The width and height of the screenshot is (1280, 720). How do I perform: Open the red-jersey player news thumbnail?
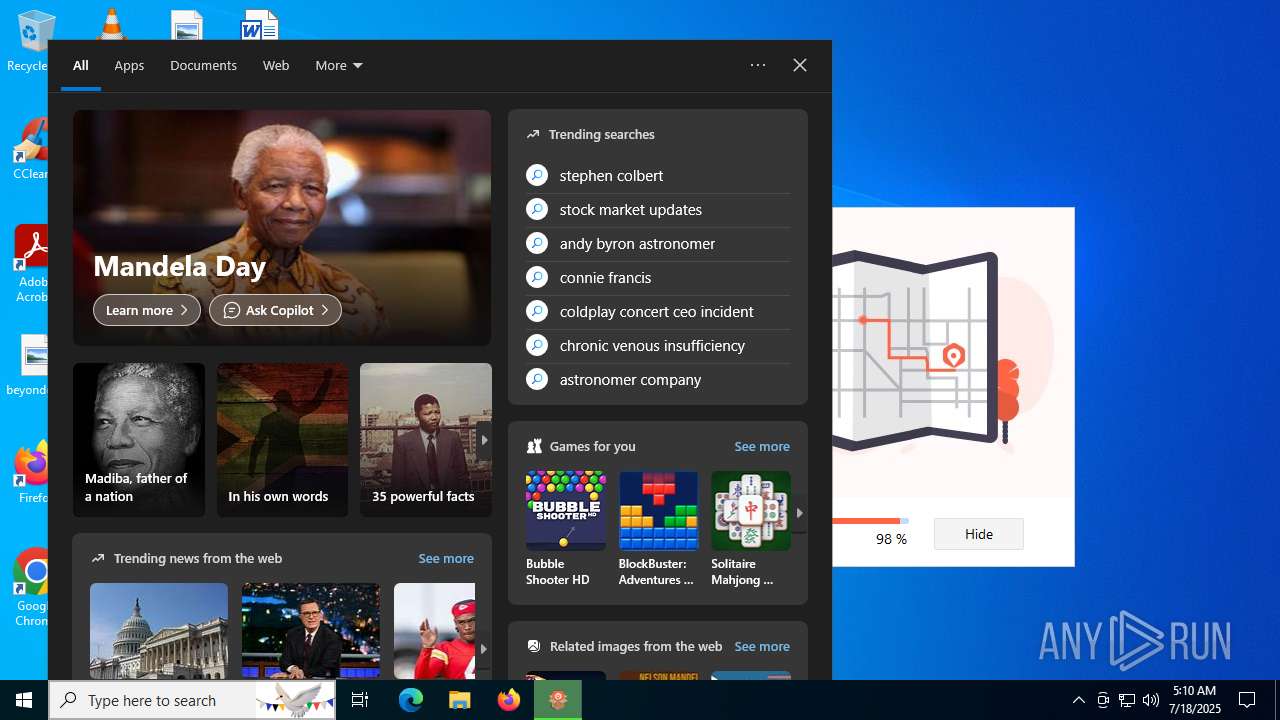tap(434, 631)
